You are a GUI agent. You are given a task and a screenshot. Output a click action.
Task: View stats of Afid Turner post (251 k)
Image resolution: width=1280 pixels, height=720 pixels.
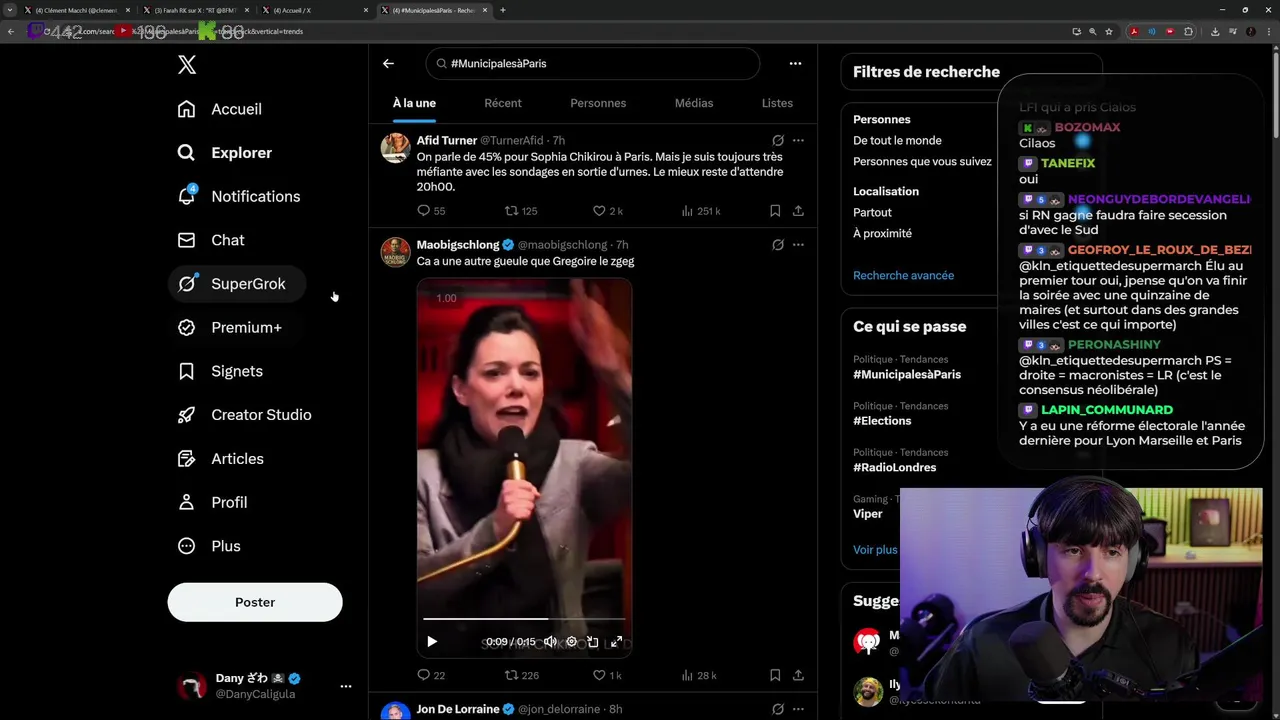click(700, 211)
